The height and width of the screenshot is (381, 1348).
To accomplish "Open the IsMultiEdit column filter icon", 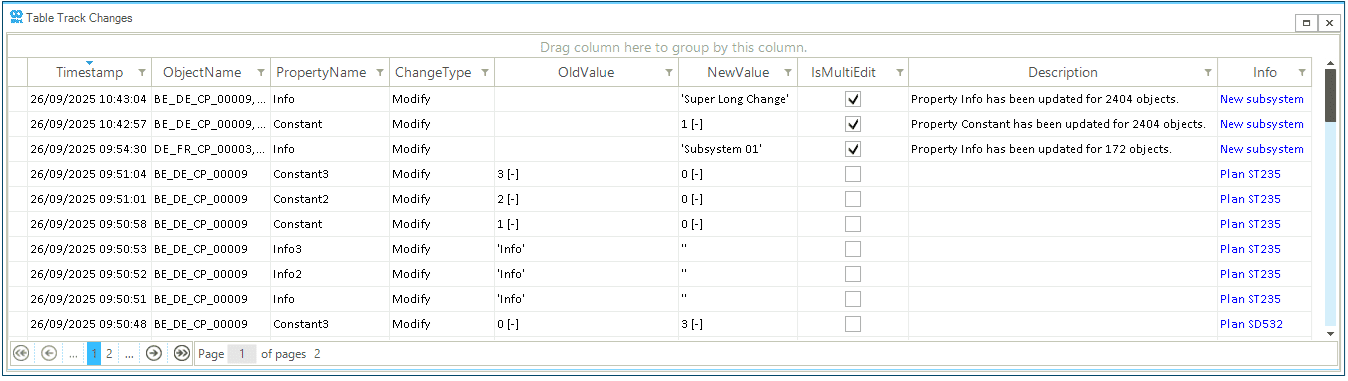I will tap(899, 73).
